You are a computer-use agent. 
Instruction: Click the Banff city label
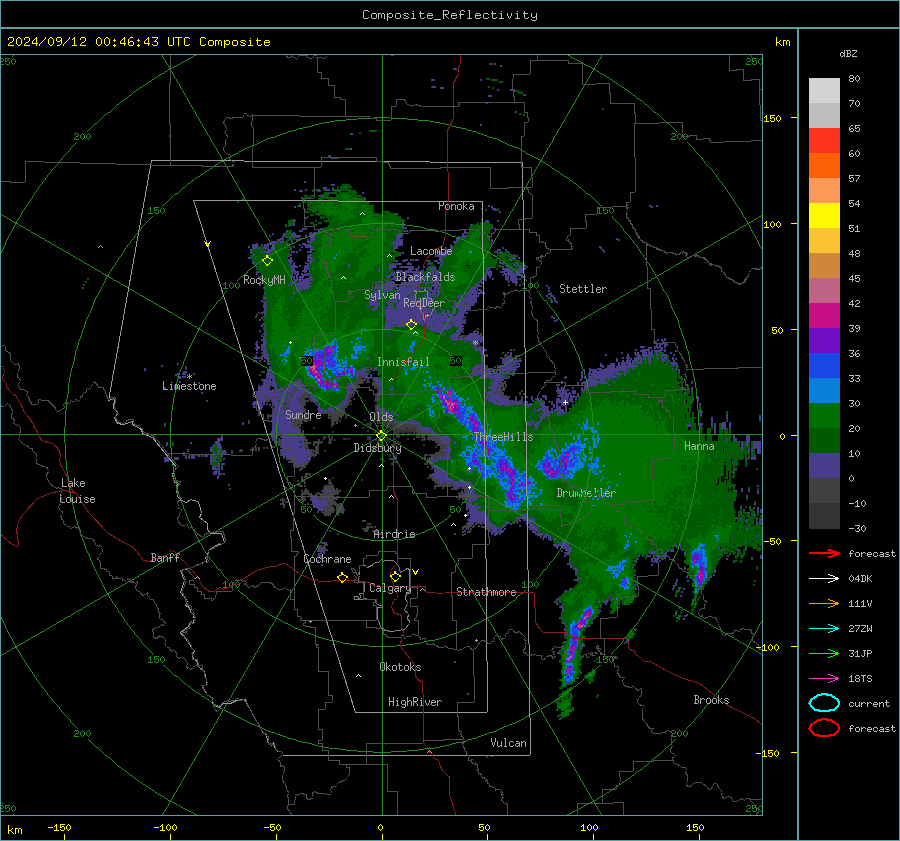click(165, 557)
